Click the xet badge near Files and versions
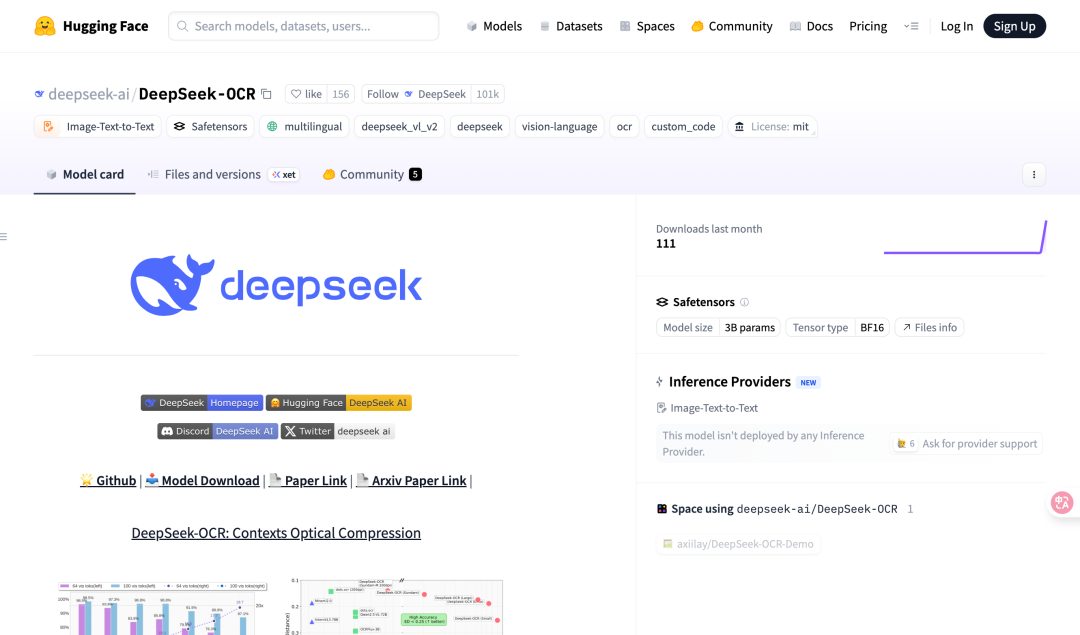 point(283,174)
